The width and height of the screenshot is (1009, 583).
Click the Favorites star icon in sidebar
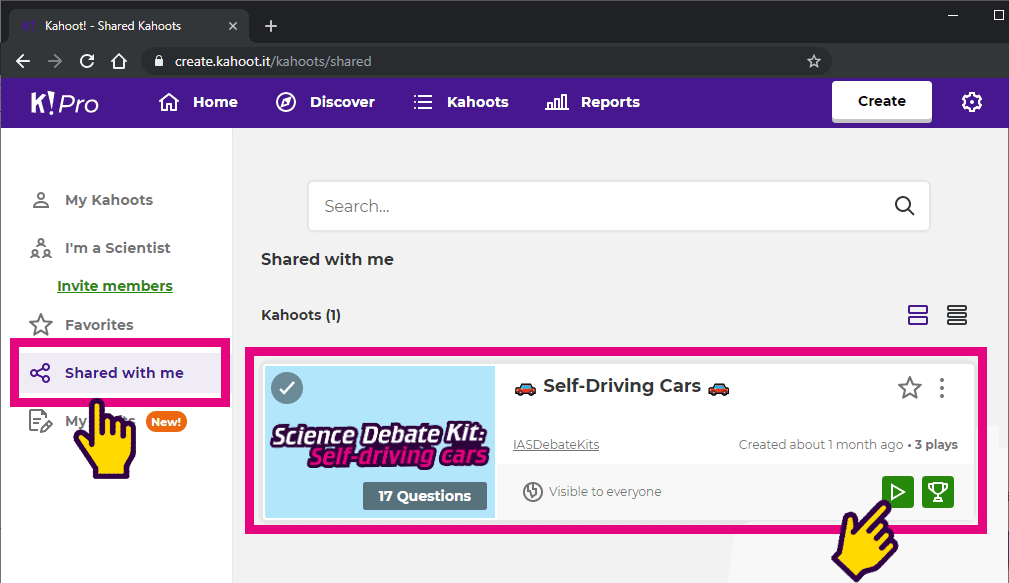[x=41, y=325]
